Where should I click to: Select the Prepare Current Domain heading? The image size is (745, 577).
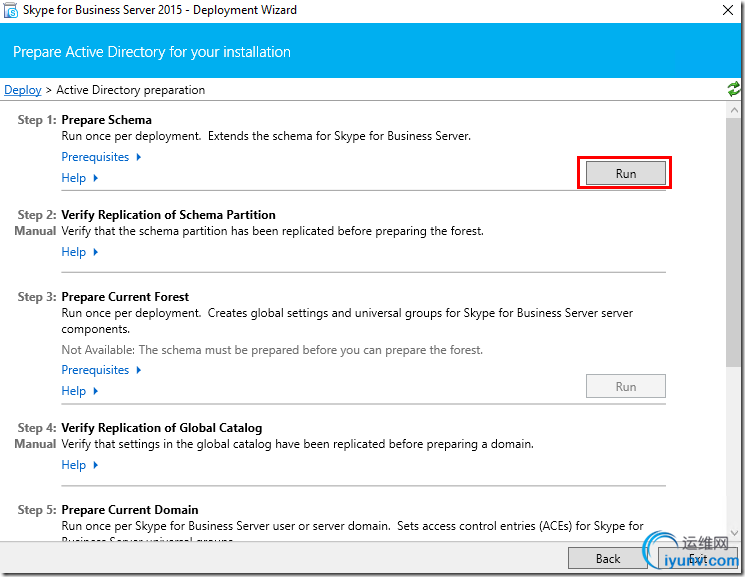pyautogui.click(x=130, y=510)
